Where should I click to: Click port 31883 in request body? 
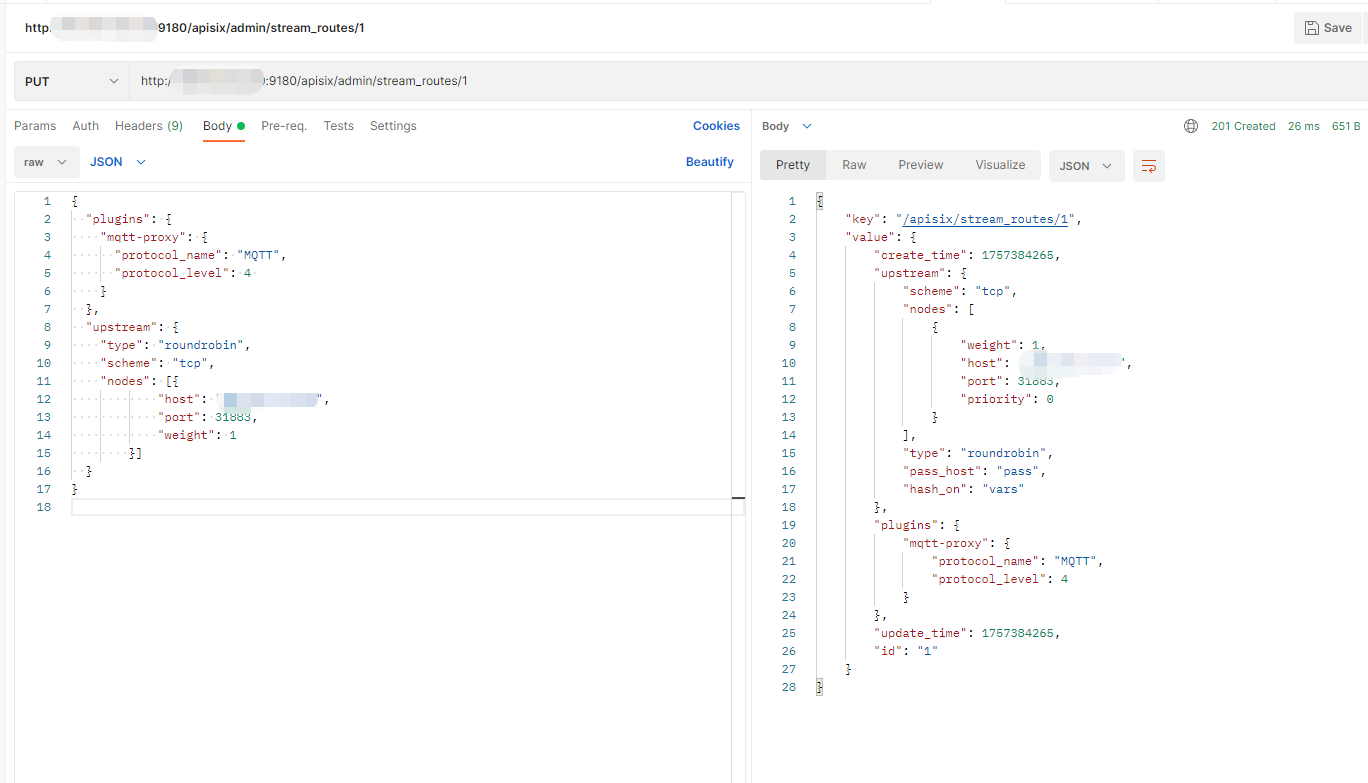point(234,417)
